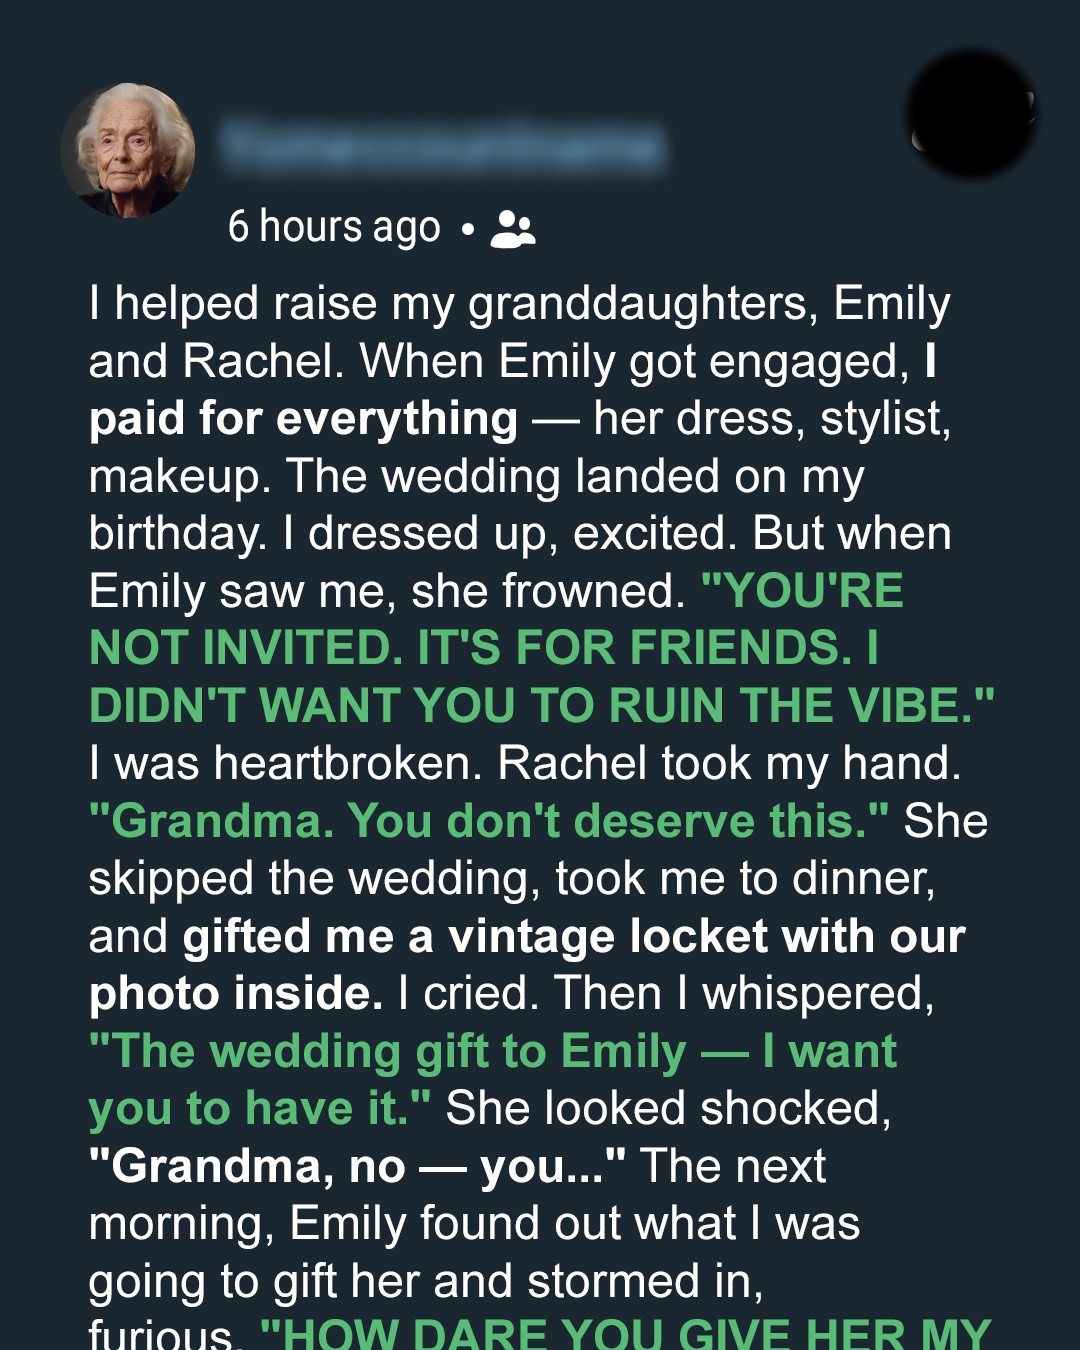Click the bold "photo inside." text

point(235,994)
